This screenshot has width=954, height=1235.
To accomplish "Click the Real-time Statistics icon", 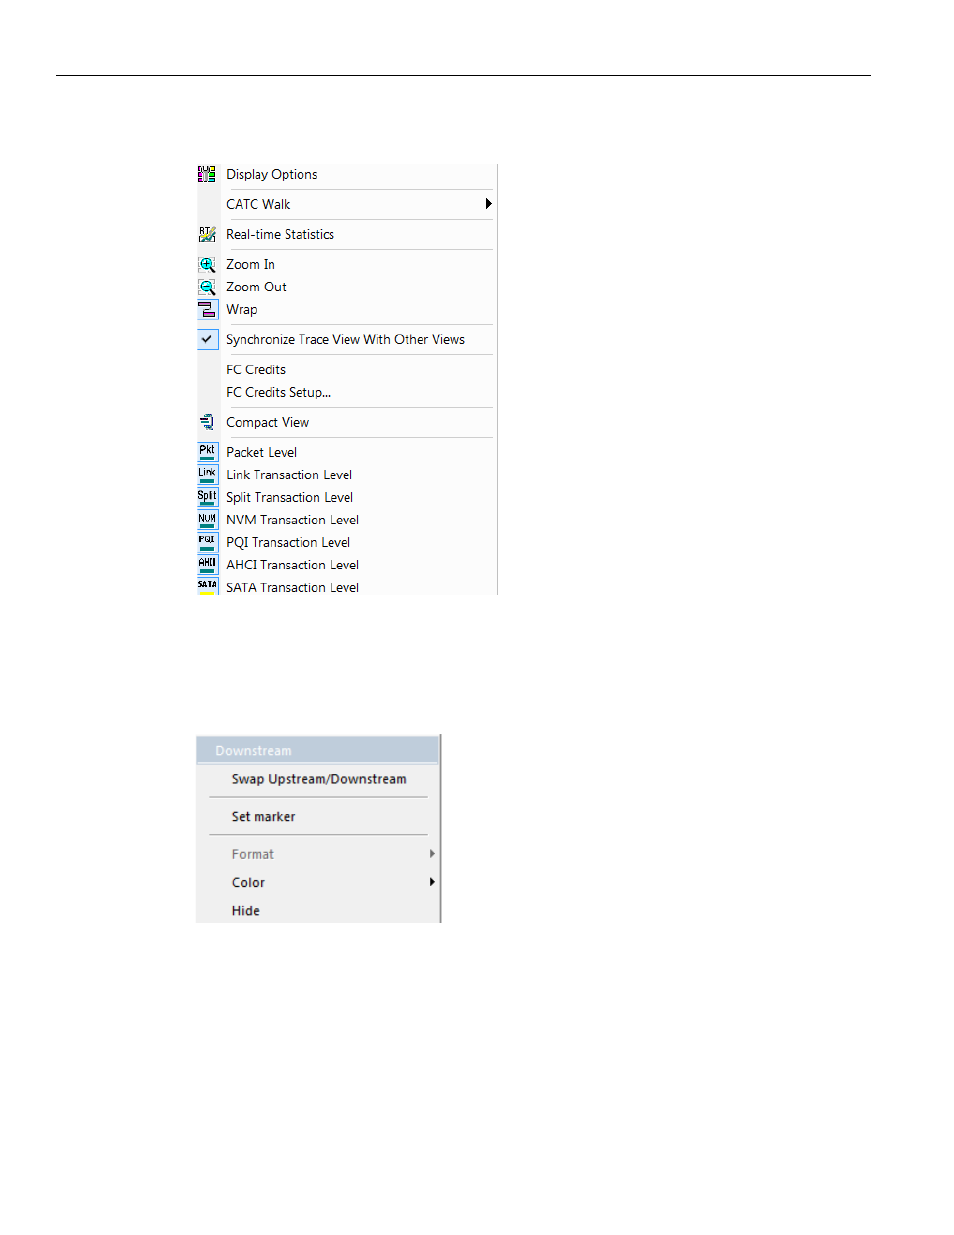I will pyautogui.click(x=207, y=234).
